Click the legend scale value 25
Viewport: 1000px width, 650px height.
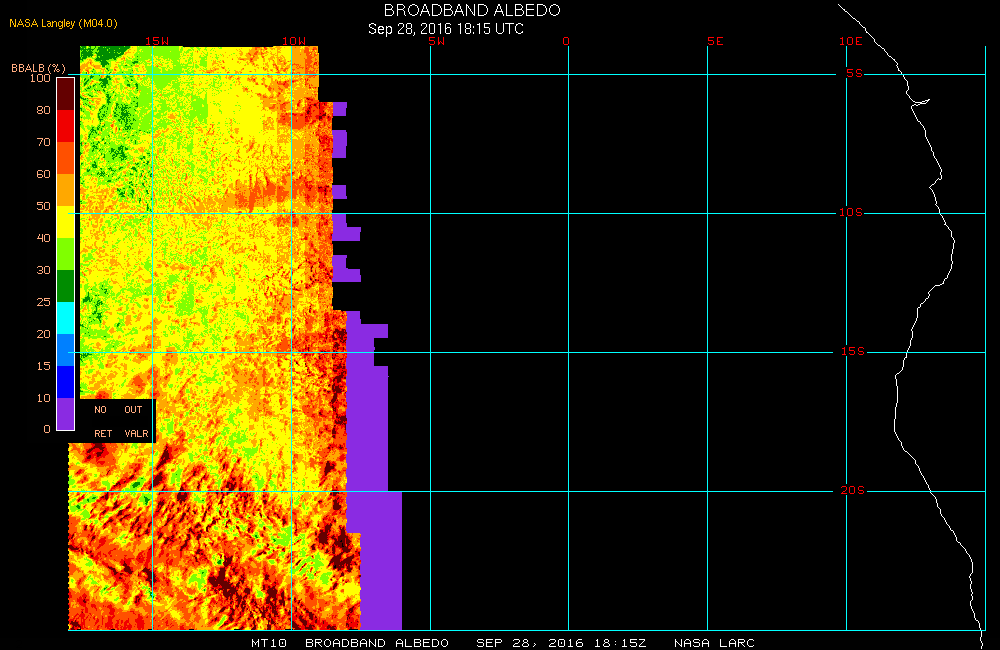[43, 302]
